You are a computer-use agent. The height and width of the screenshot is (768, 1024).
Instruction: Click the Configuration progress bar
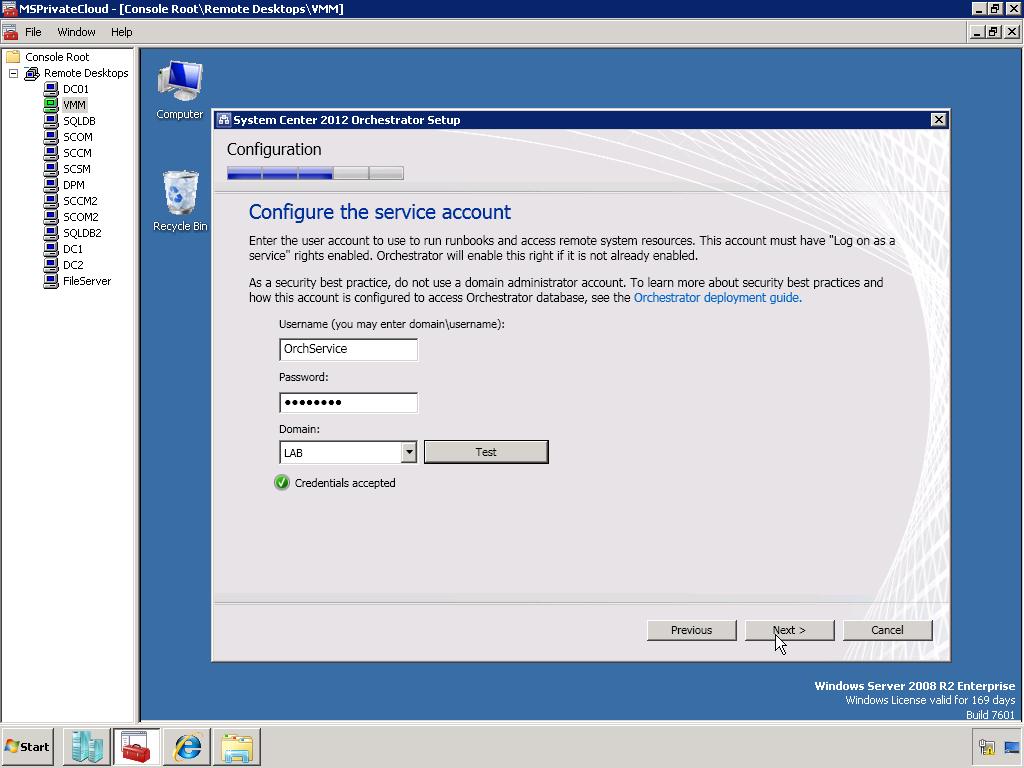pos(315,173)
